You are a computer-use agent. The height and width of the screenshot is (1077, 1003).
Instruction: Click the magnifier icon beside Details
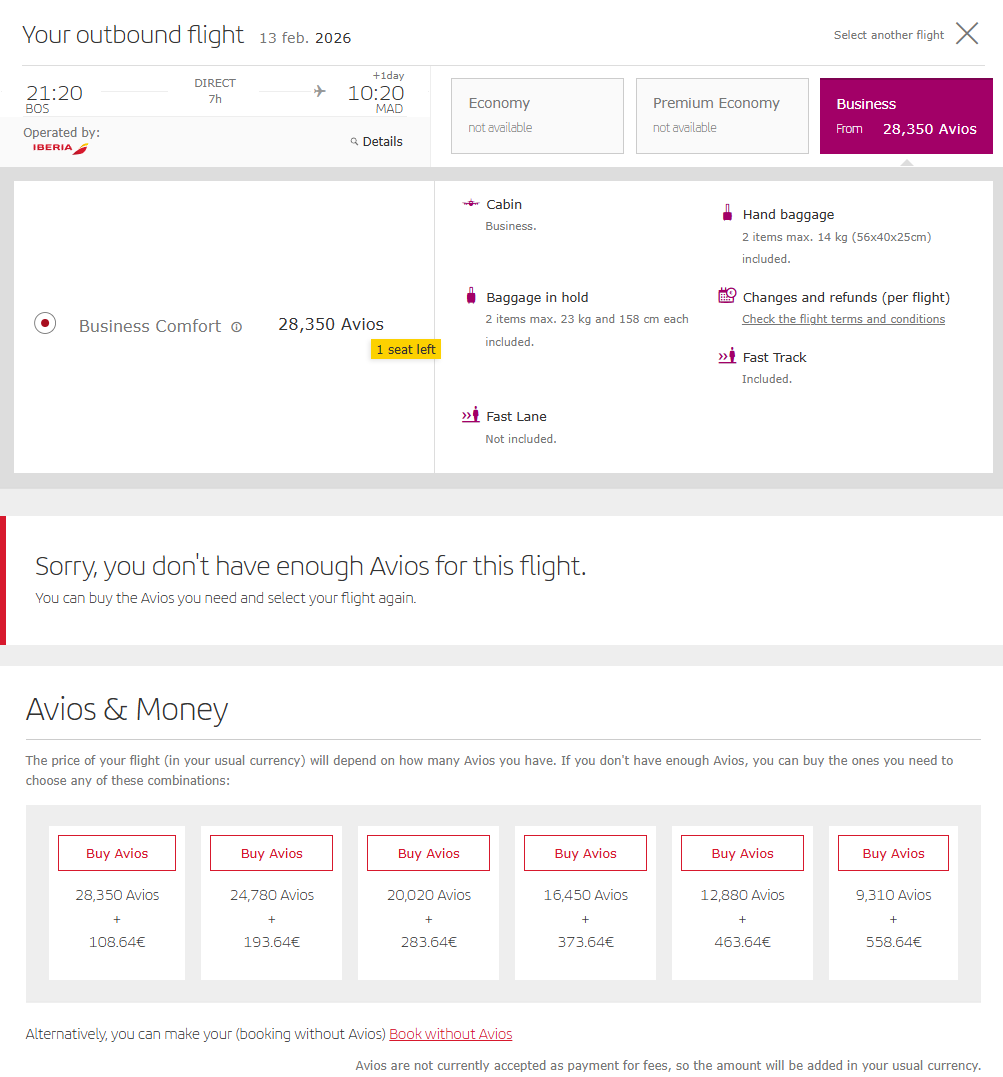pos(354,142)
